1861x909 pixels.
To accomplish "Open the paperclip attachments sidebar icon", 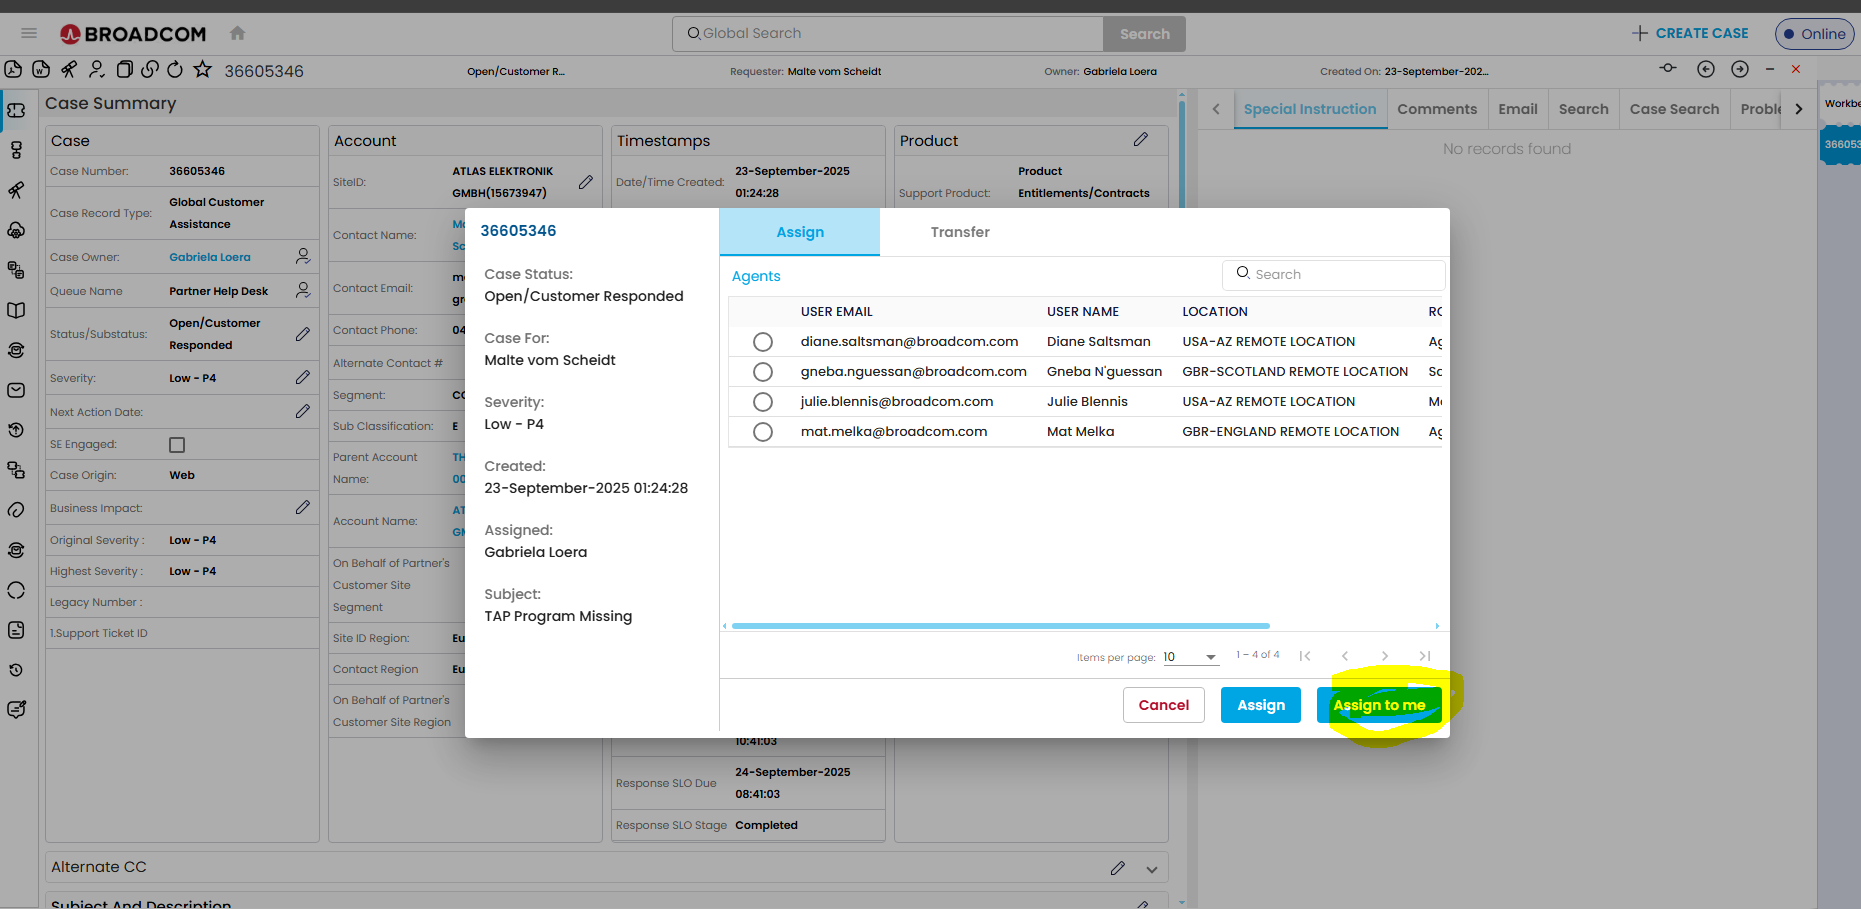I will [16, 510].
